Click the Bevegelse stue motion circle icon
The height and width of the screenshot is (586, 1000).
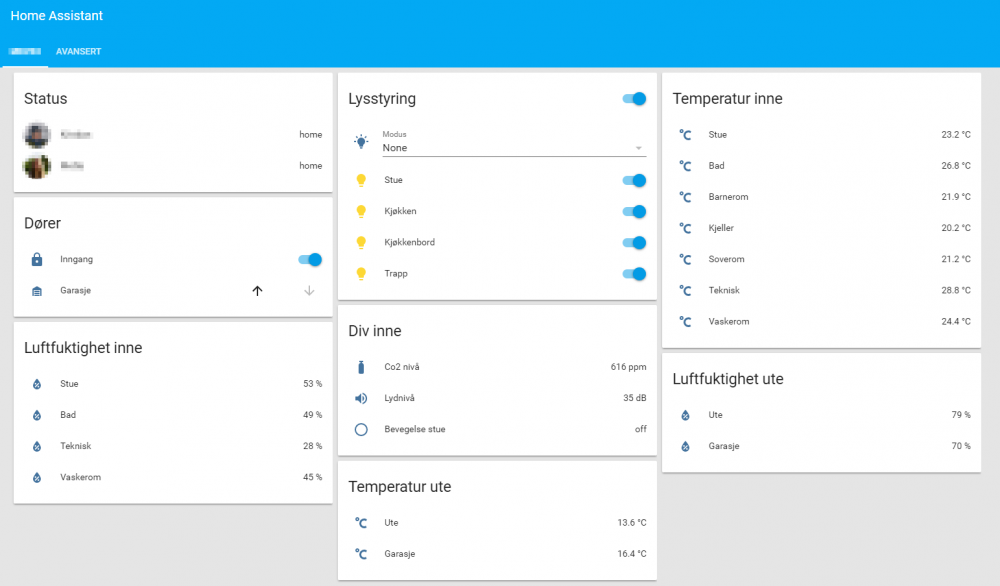pos(361,429)
